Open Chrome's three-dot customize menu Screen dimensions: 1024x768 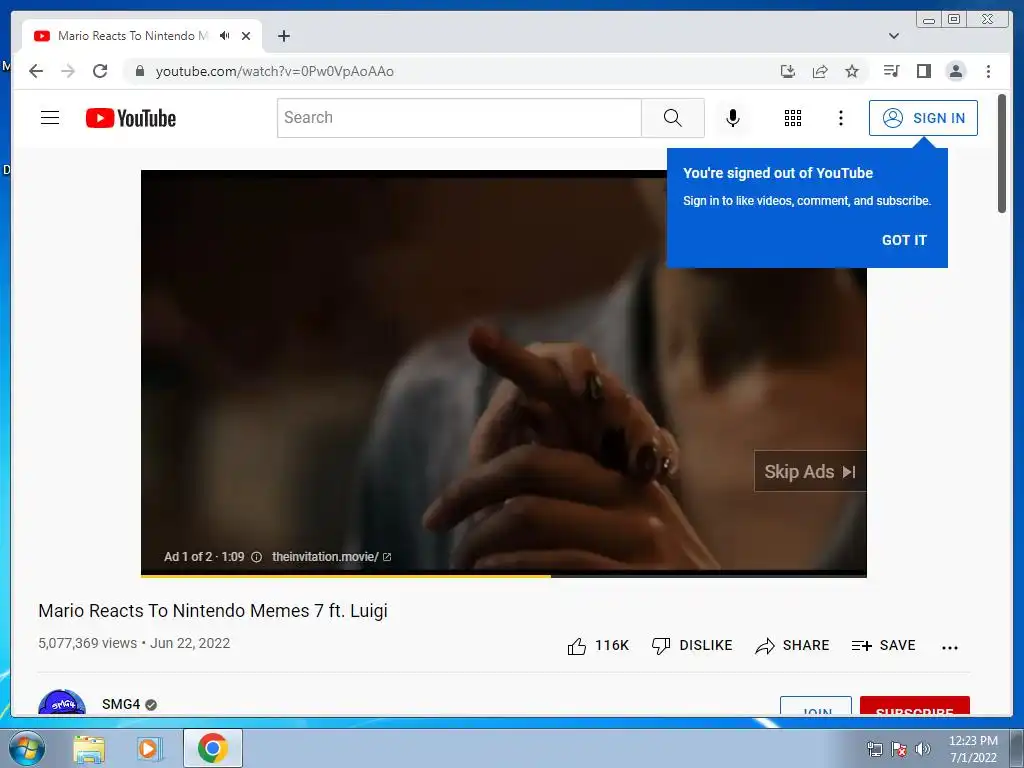point(988,71)
